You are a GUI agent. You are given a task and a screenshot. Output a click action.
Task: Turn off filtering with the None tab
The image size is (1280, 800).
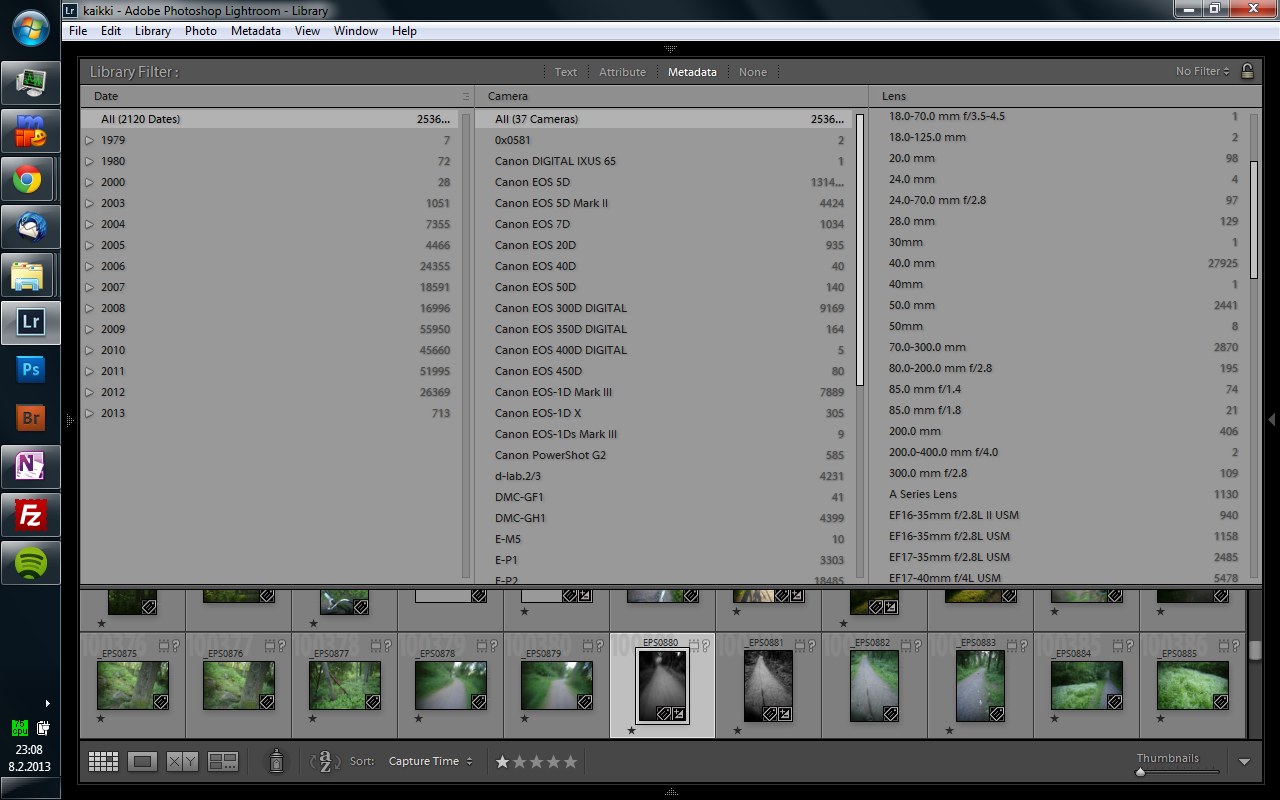click(x=753, y=72)
